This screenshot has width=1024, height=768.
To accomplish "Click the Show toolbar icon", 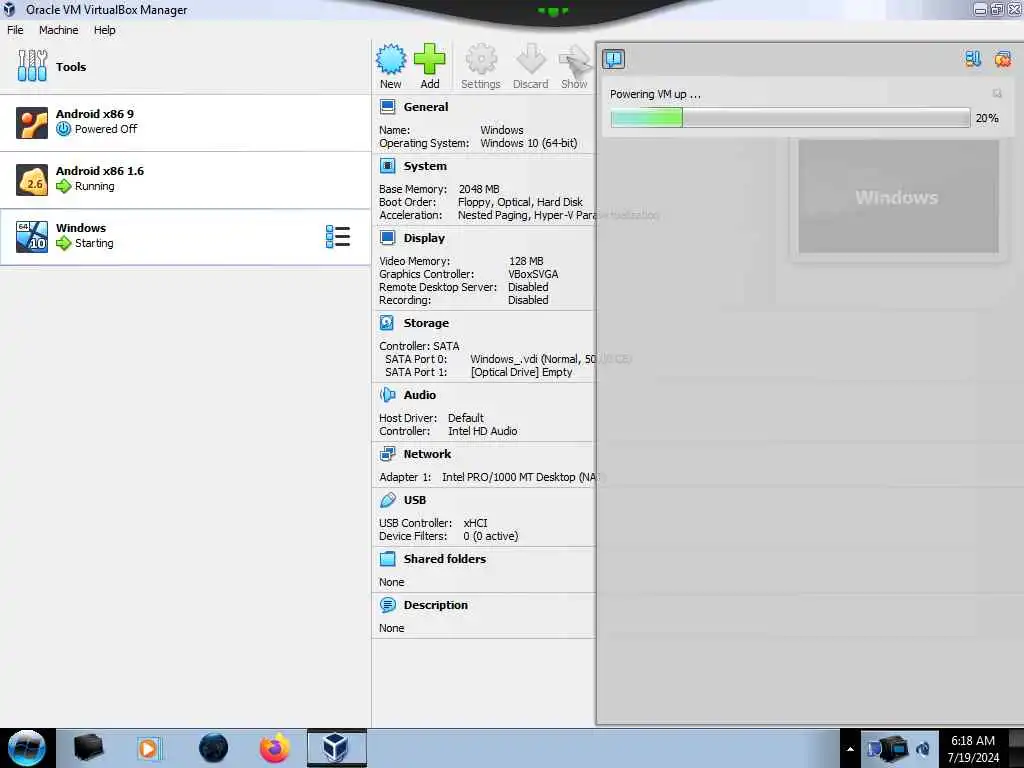I will (x=575, y=59).
